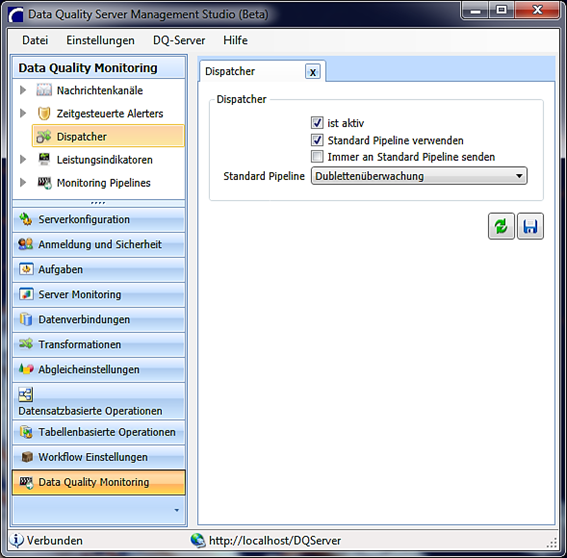
Task: Click the green refresh arrows icon
Action: pos(501,226)
